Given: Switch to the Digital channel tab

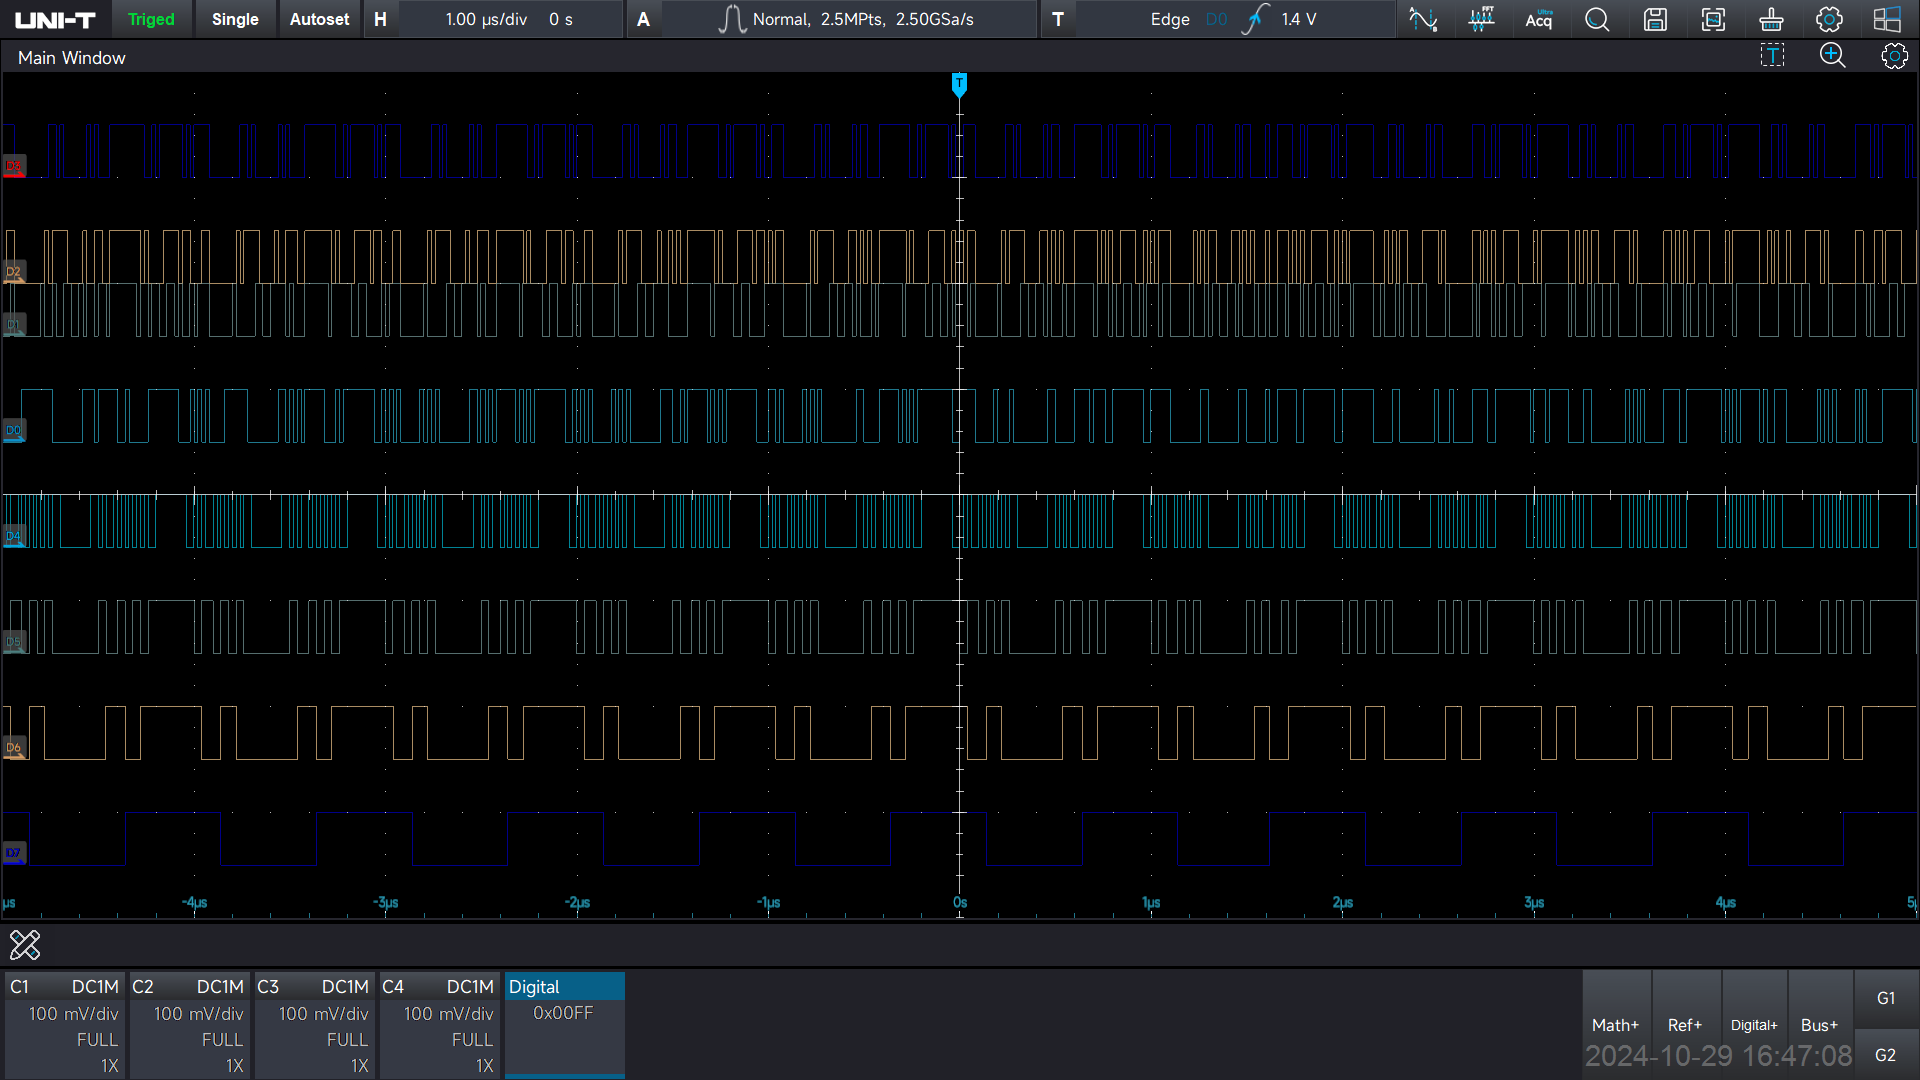Looking at the screenshot, I should tap(563, 986).
